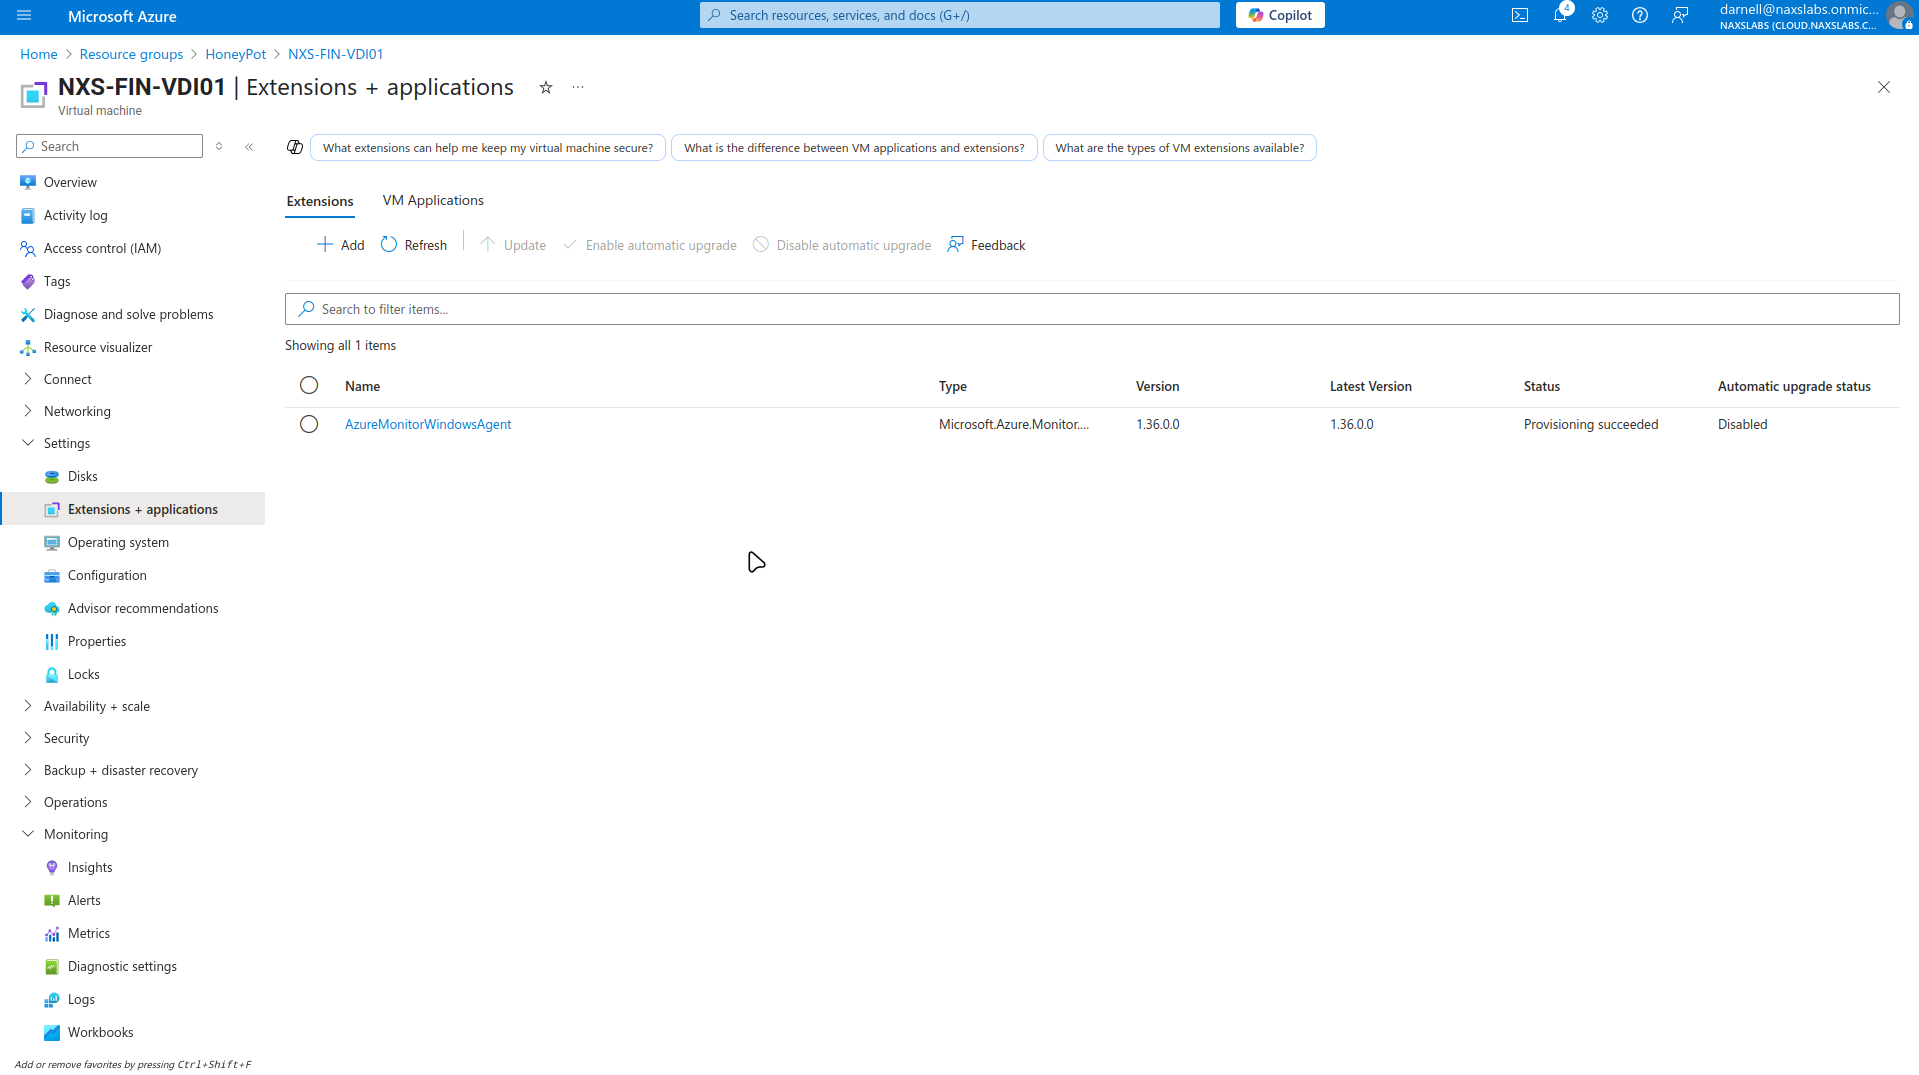
Task: Focus the global search resources box
Action: click(x=960, y=16)
